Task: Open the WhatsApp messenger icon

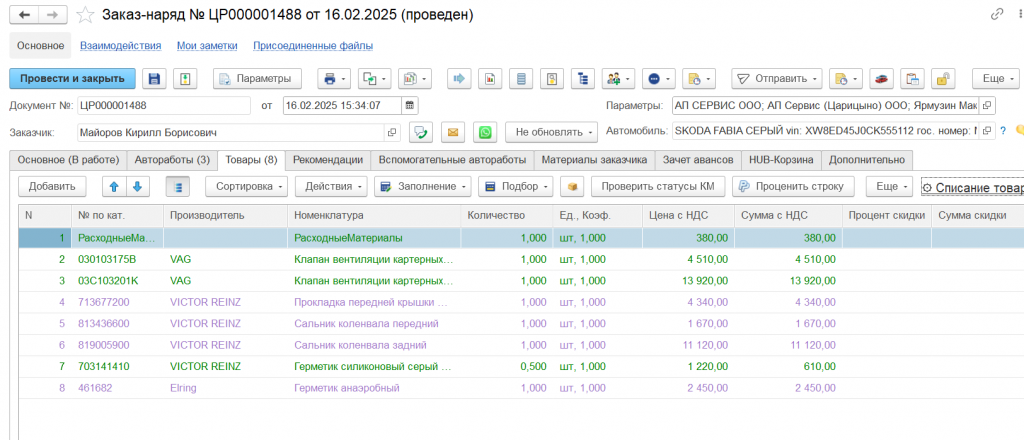Action: pos(485,132)
